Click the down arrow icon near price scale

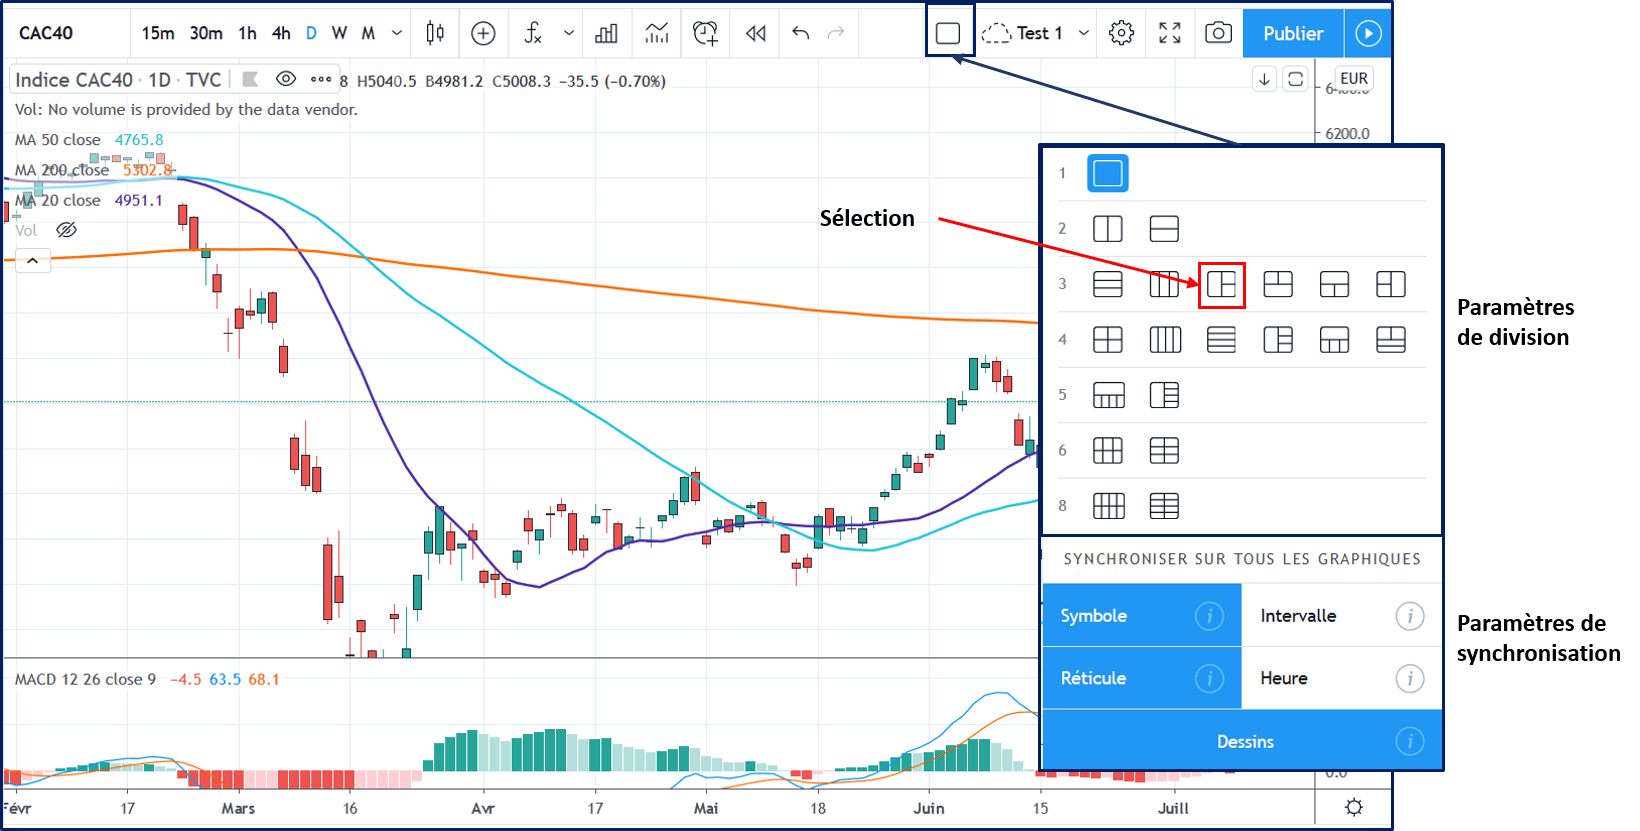[x=1264, y=79]
